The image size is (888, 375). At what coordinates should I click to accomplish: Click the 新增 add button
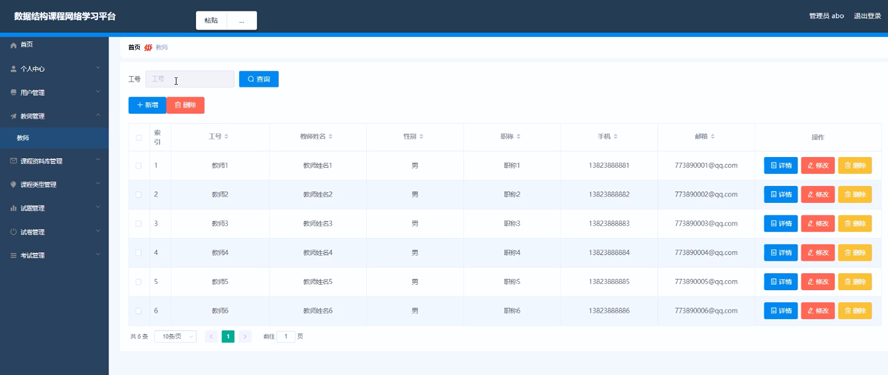point(147,105)
